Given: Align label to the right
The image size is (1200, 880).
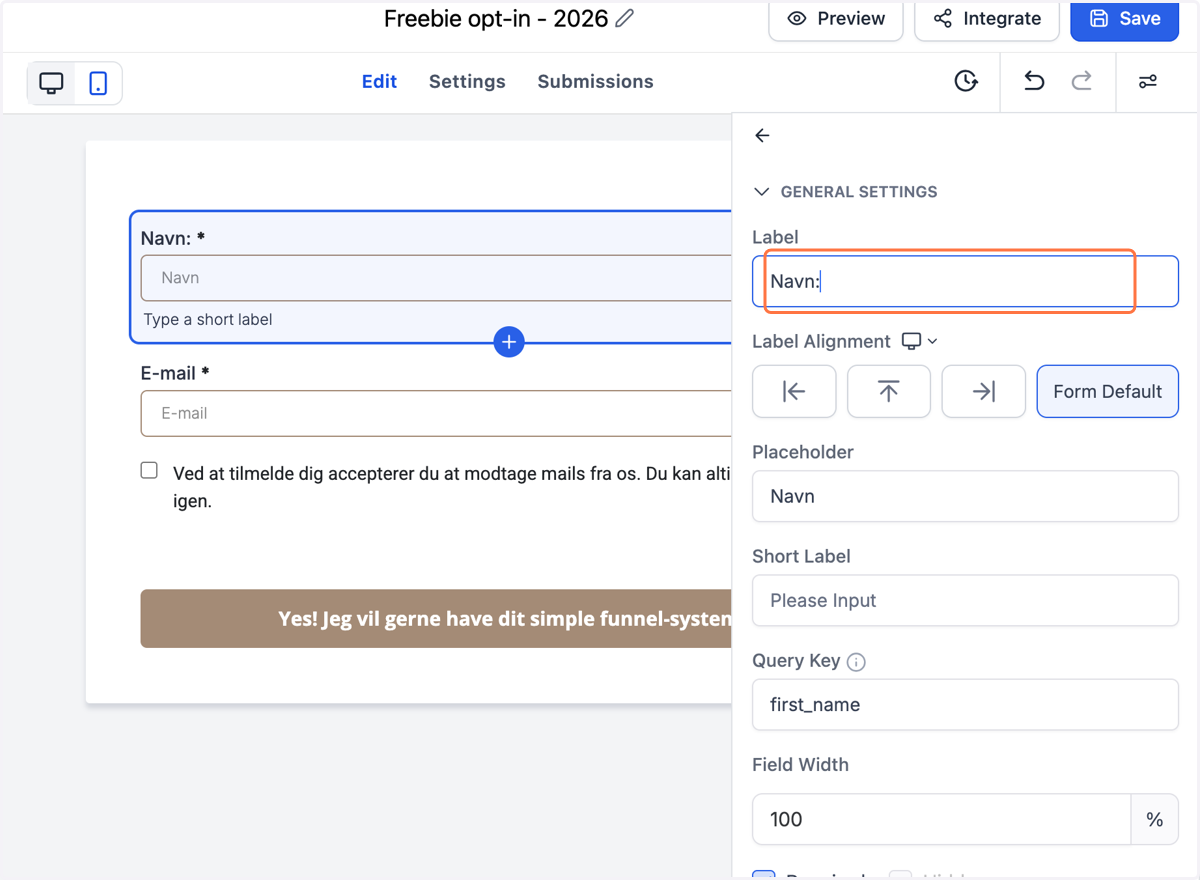Looking at the screenshot, I should [x=984, y=391].
